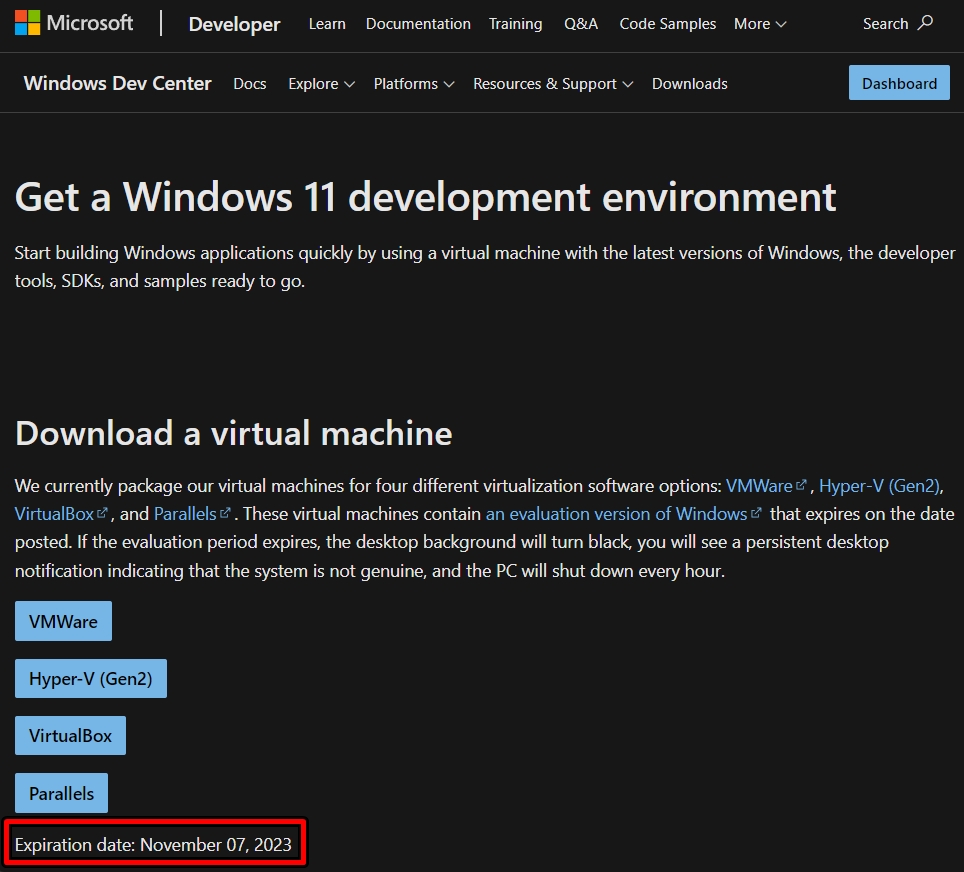Select Training in the top navigation
This screenshot has height=872, width=964.
pyautogui.click(x=515, y=24)
